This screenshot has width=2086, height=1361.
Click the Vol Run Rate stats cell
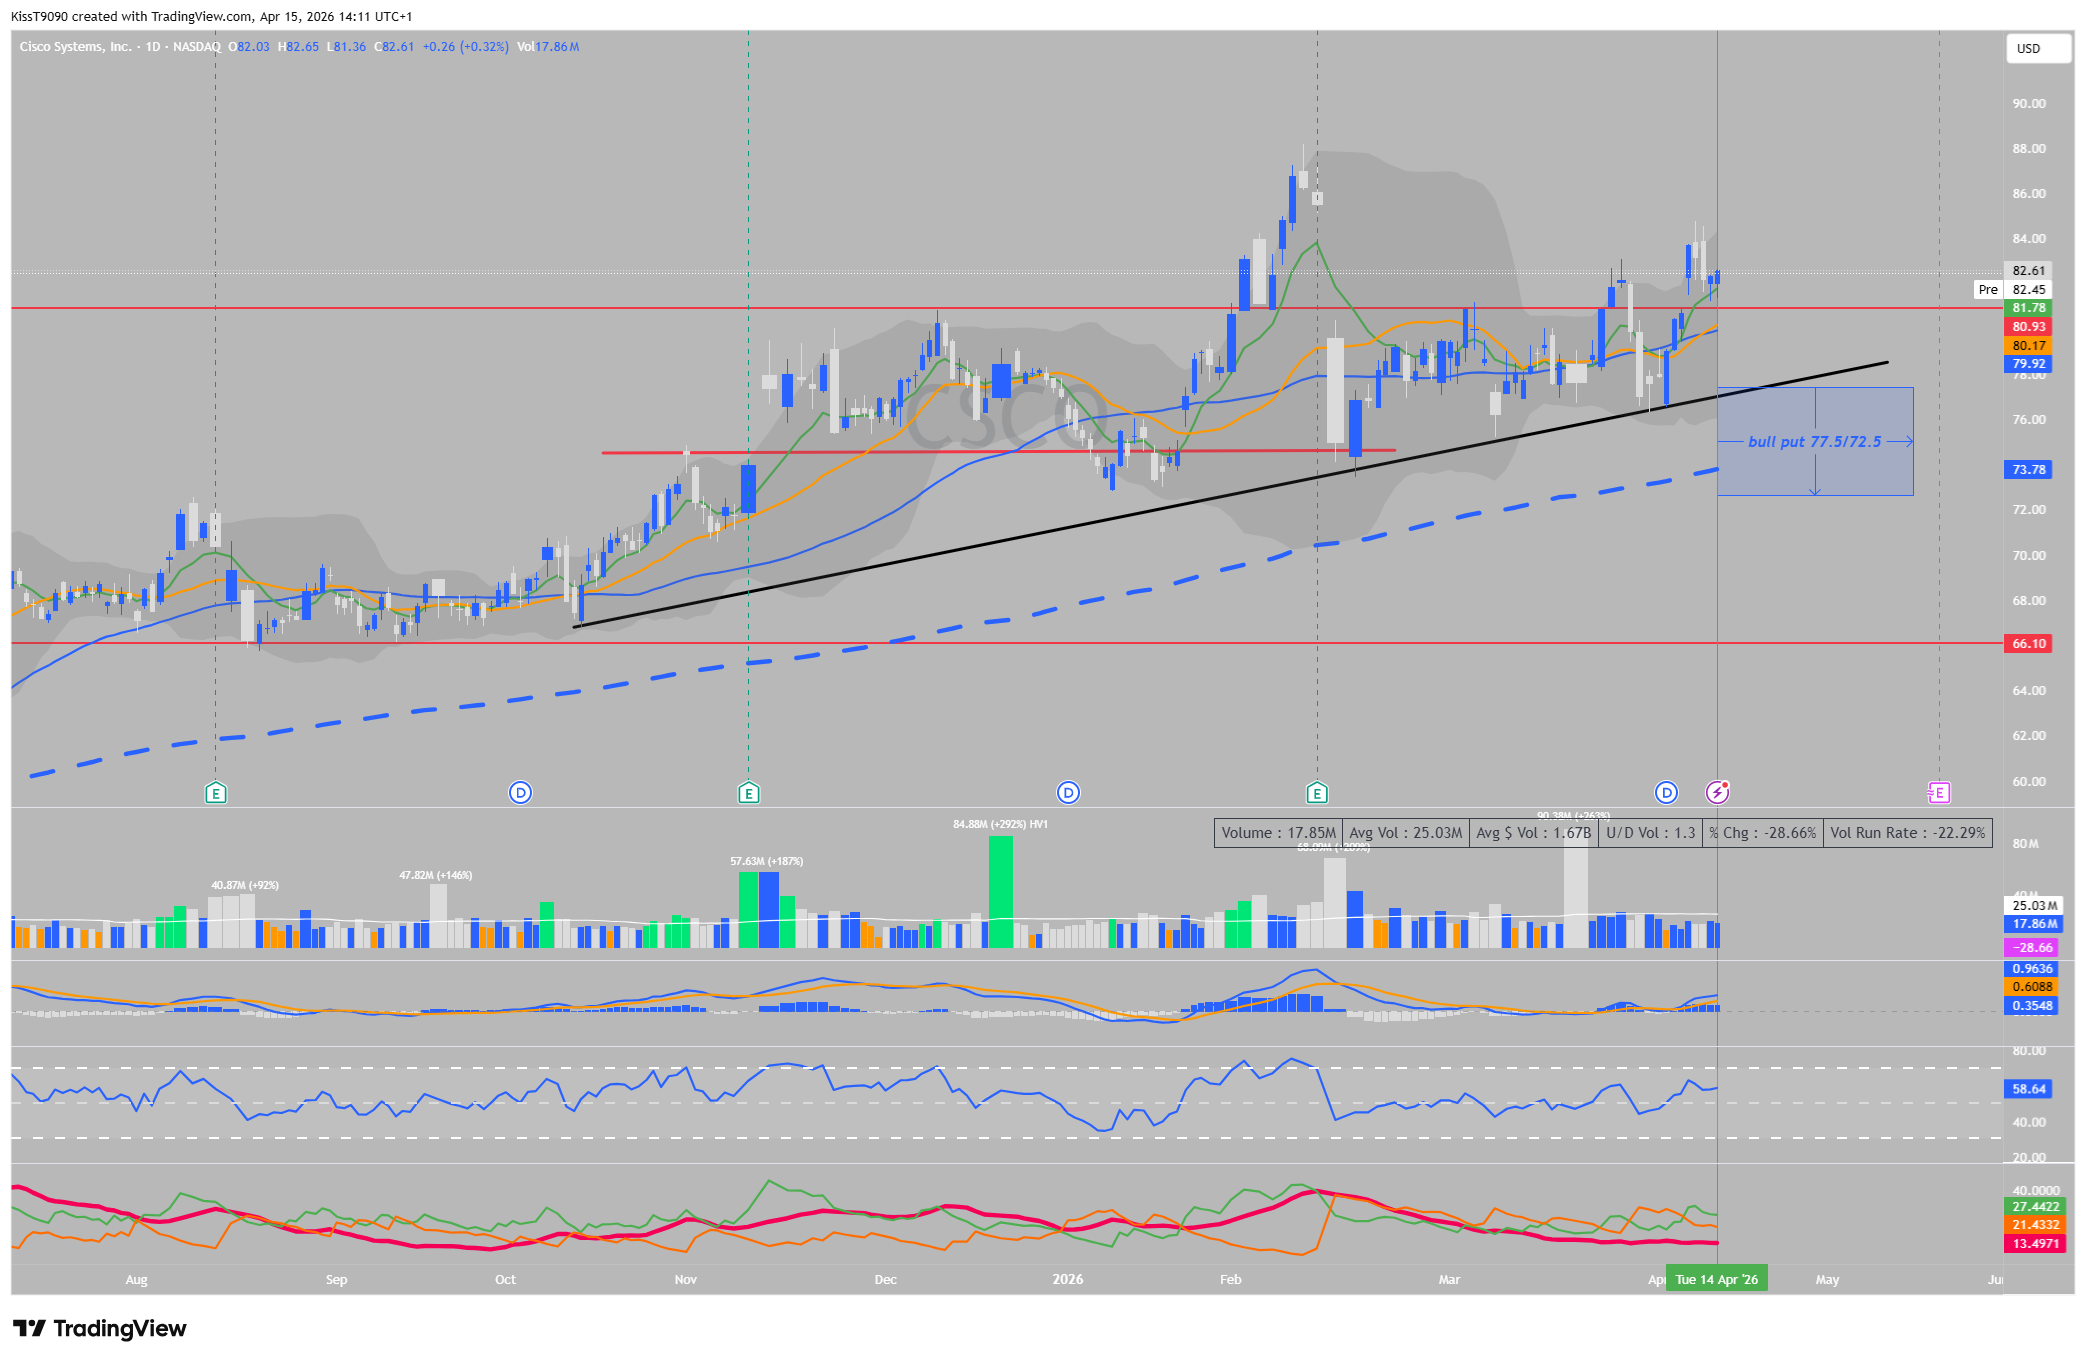[1907, 833]
